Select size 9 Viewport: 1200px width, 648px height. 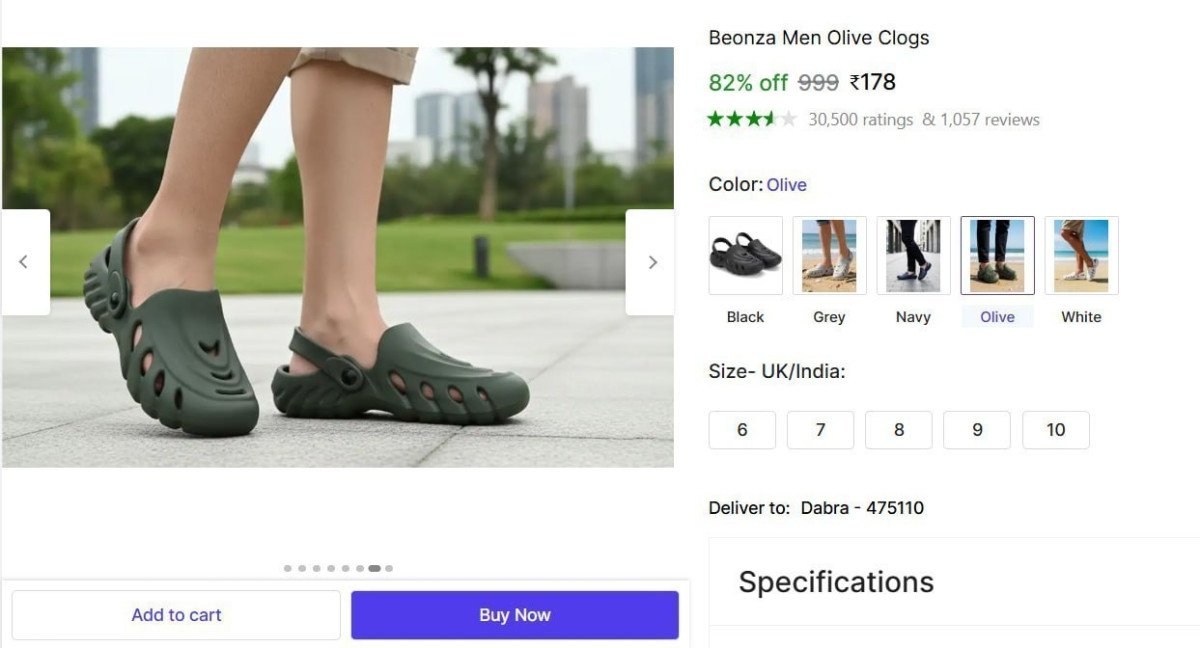click(976, 429)
